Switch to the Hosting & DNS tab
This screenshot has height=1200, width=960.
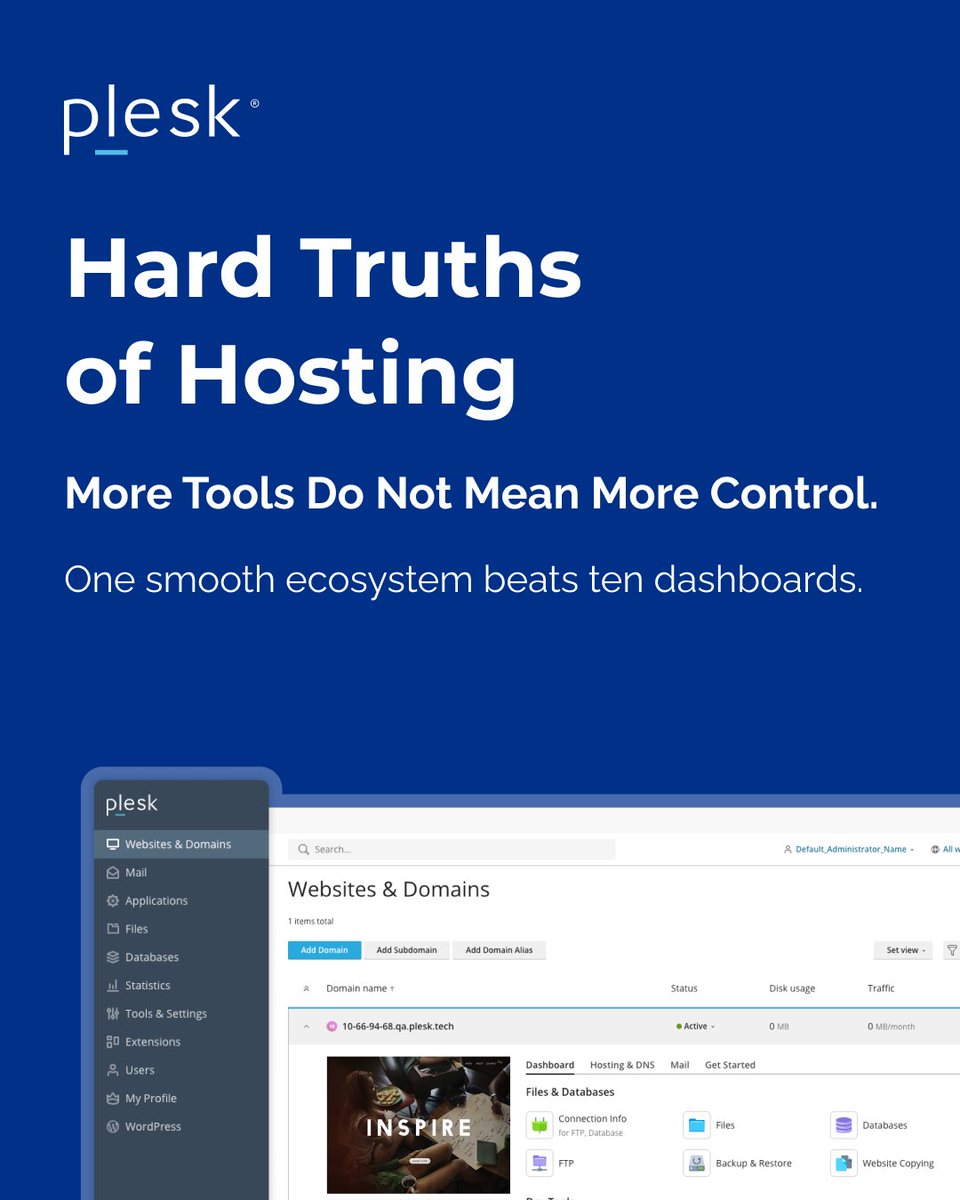pos(622,1065)
